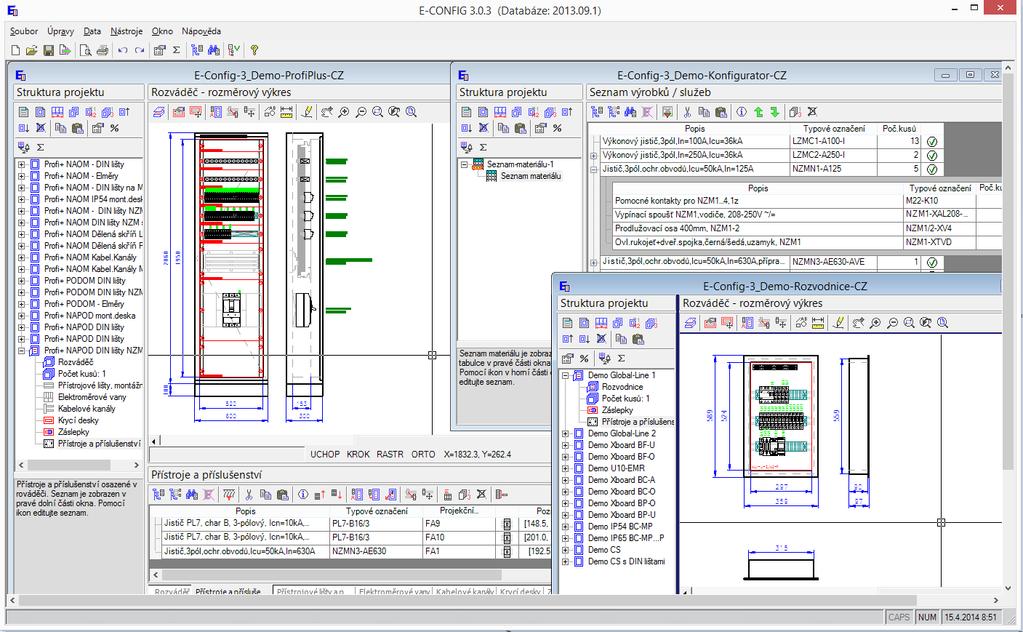This screenshot has height=632, width=1023.
Task: Click scissors cut icon in Konfigurator product toolbar
Action: tap(688, 112)
